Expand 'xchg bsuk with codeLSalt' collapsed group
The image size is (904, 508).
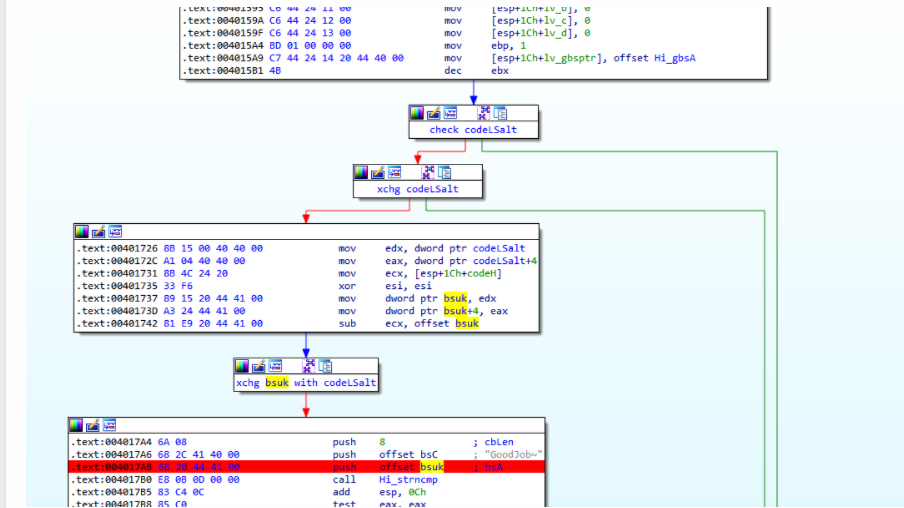[325, 366]
